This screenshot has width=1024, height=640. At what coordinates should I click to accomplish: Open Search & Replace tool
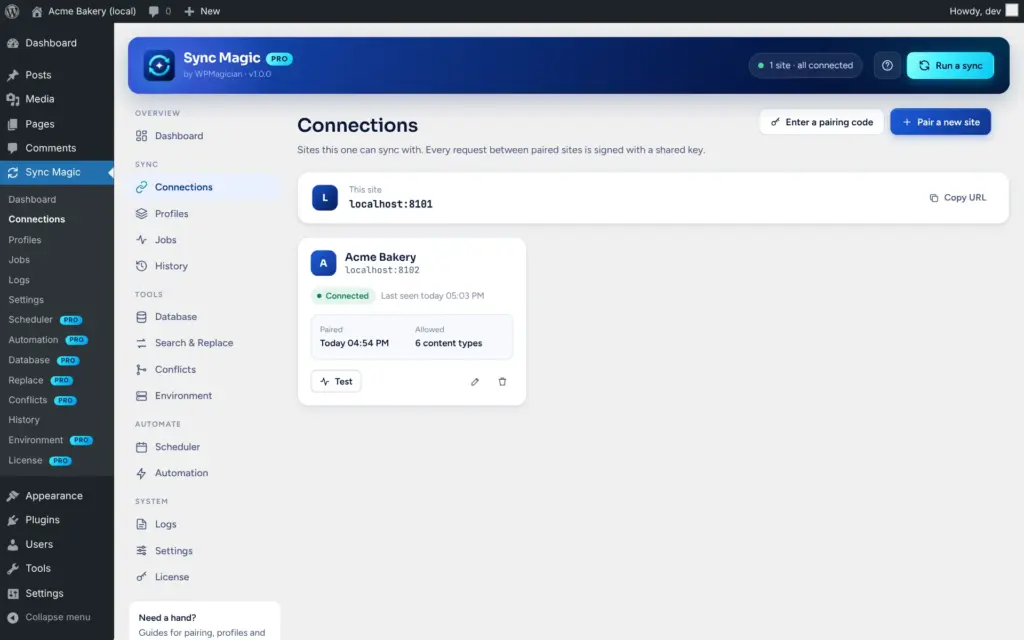[204, 343]
